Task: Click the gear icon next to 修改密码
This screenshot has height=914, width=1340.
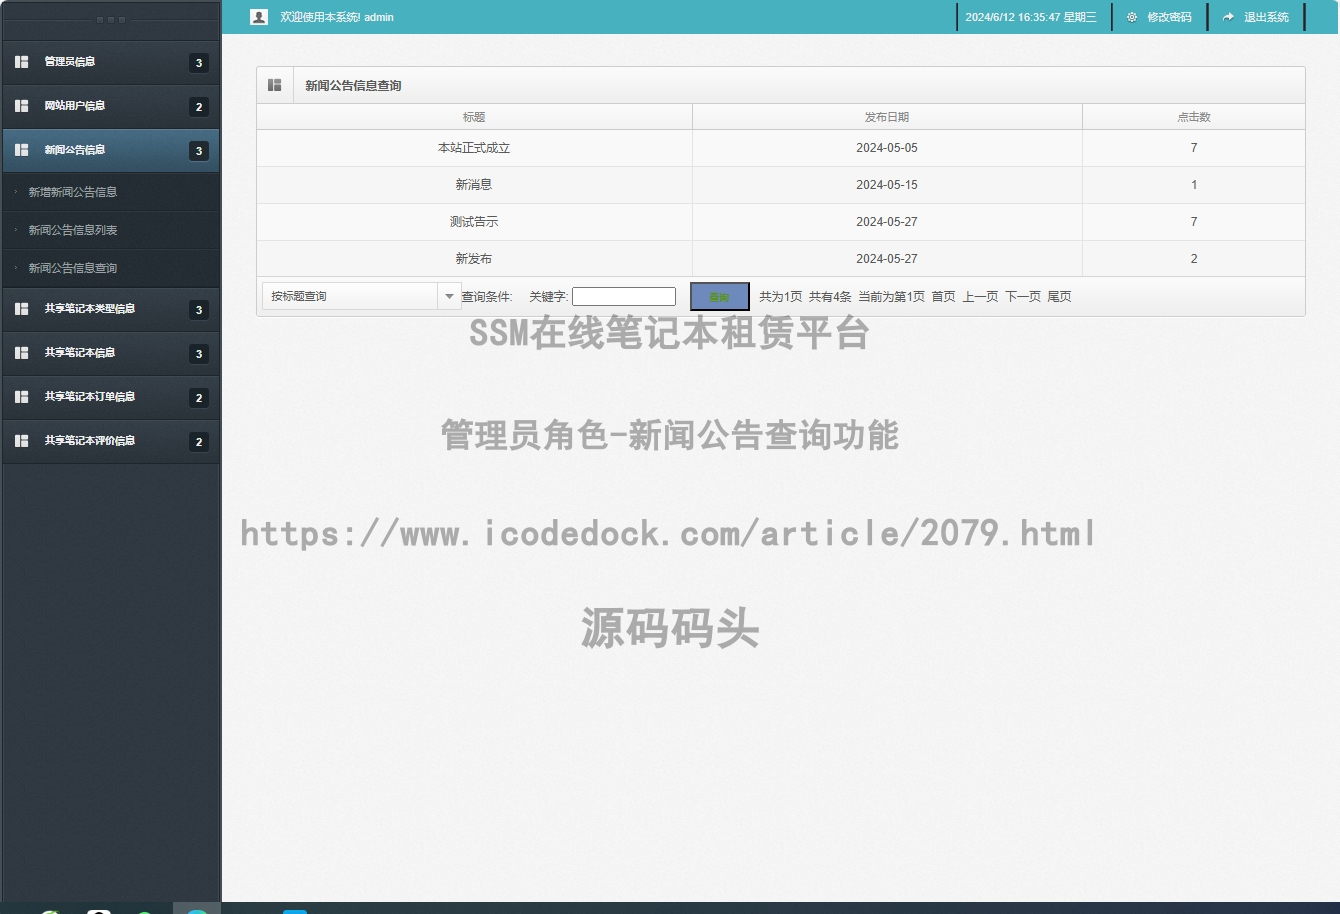Action: (1132, 17)
